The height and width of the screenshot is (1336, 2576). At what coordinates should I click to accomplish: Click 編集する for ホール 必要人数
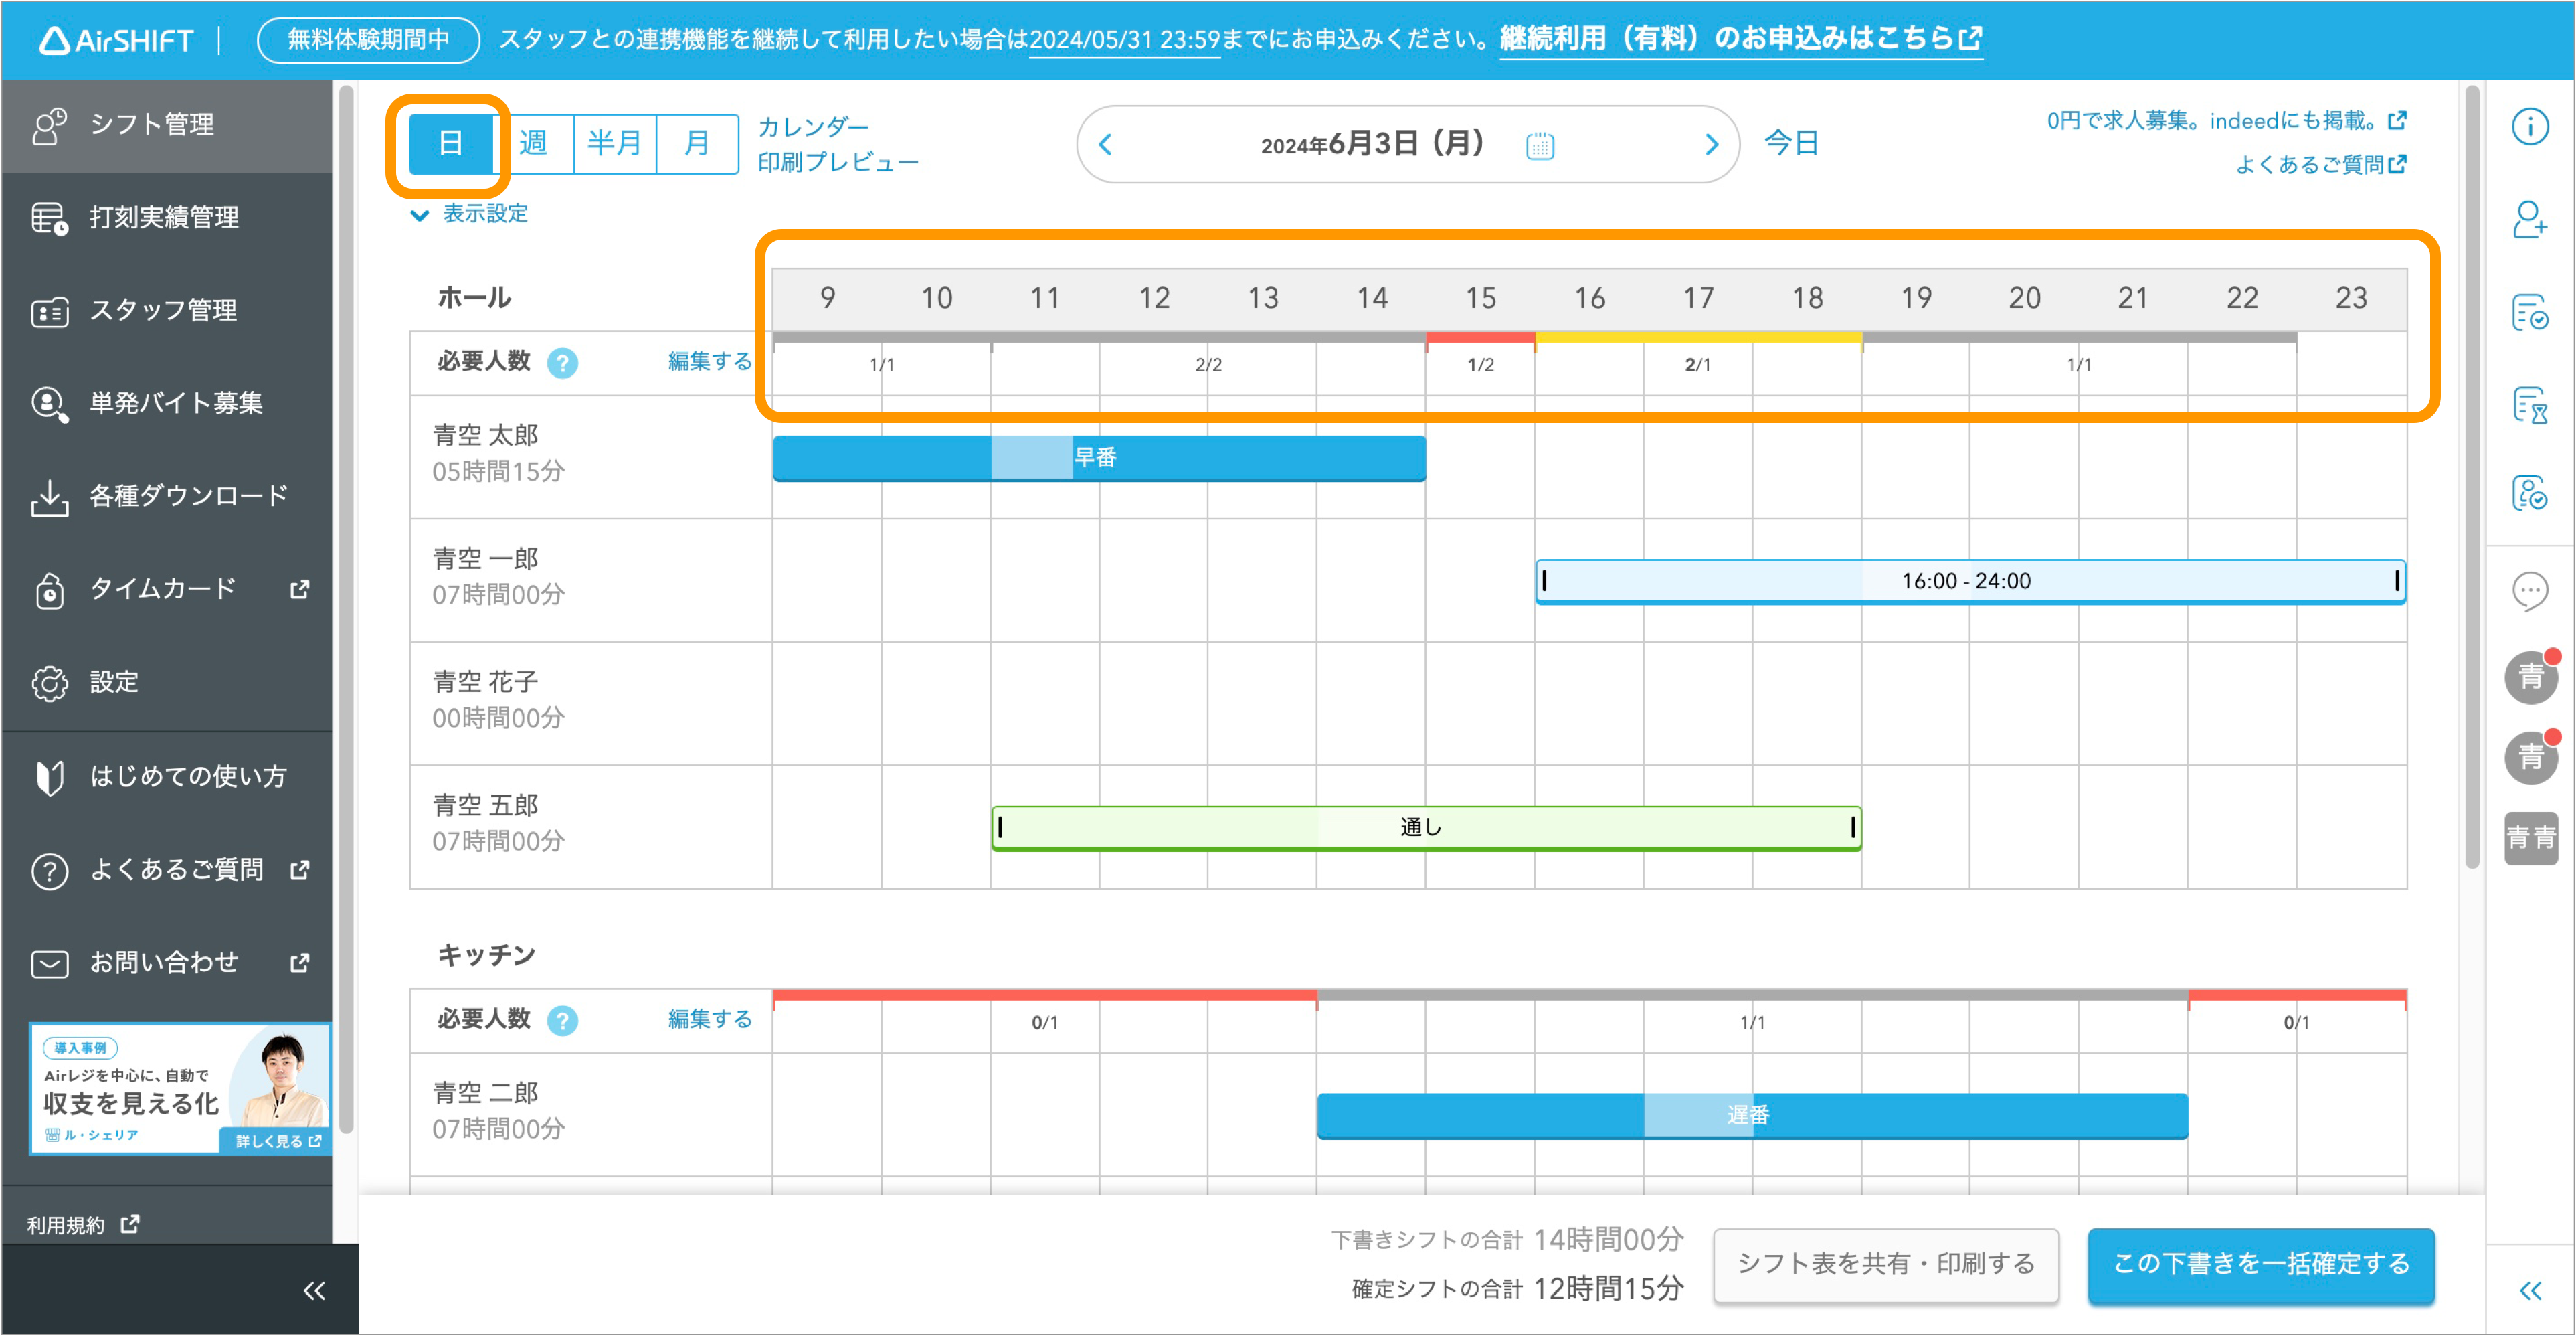(710, 362)
